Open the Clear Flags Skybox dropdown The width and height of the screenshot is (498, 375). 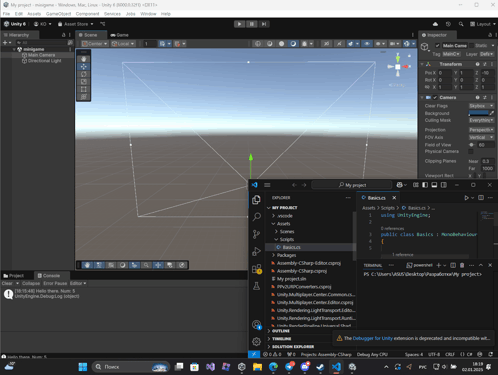click(481, 106)
